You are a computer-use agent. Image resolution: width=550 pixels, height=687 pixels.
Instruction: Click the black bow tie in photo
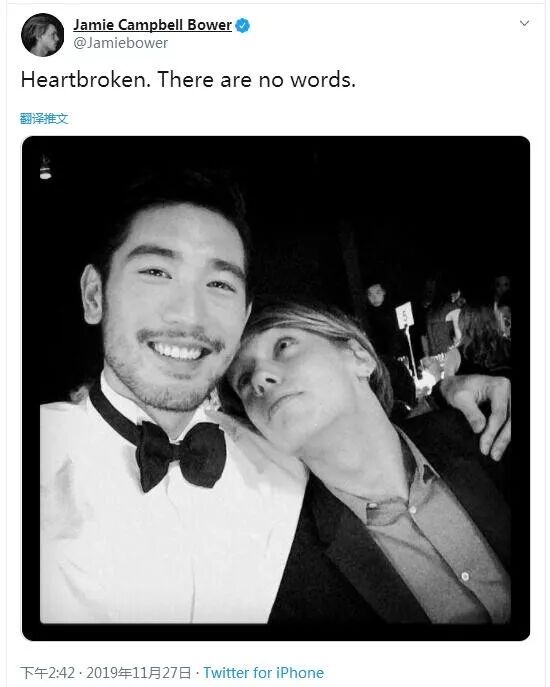coord(181,455)
